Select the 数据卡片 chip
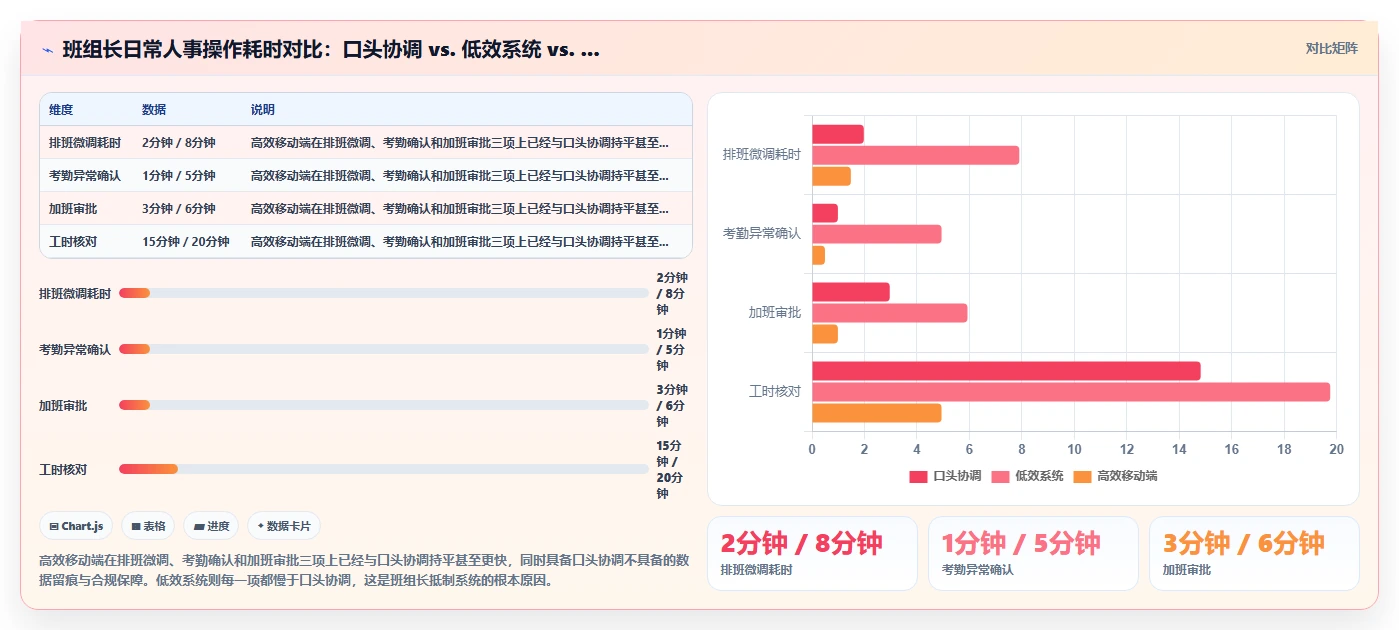Viewport: 1399px width, 630px height. pyautogui.click(x=284, y=526)
